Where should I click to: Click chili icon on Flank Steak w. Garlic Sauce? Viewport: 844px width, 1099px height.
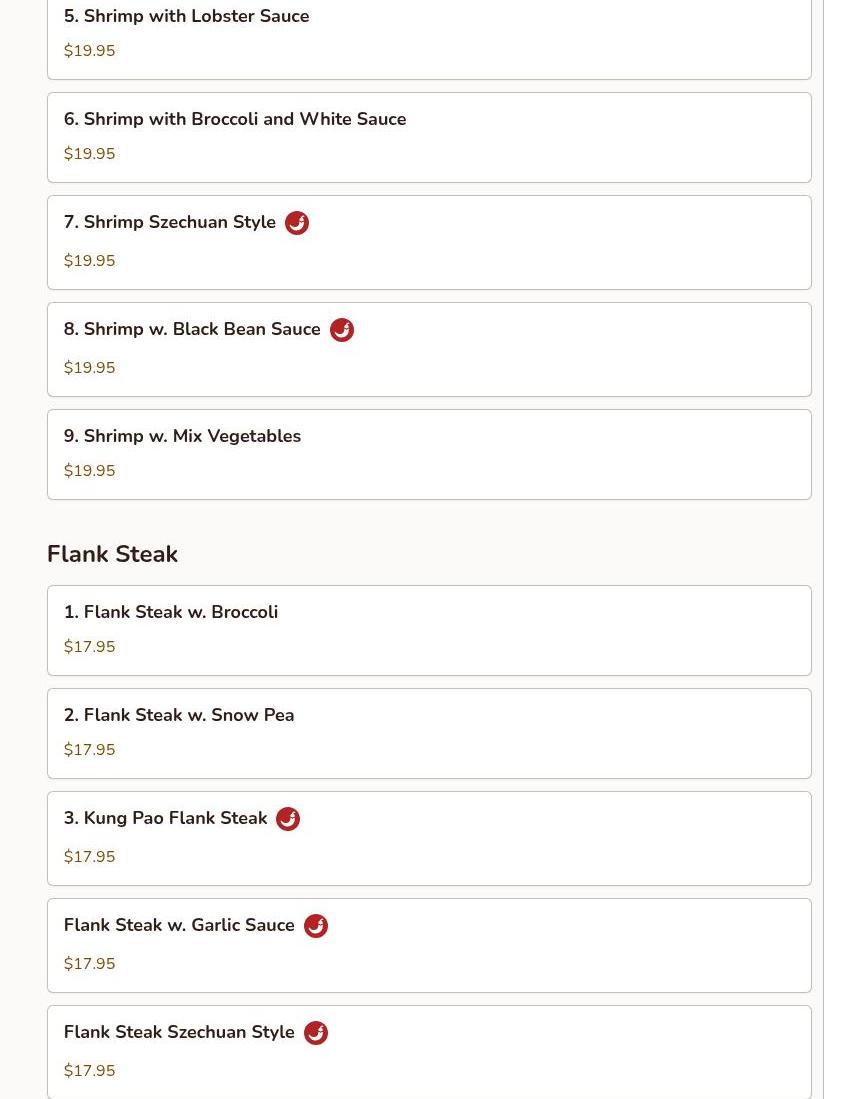315,926
